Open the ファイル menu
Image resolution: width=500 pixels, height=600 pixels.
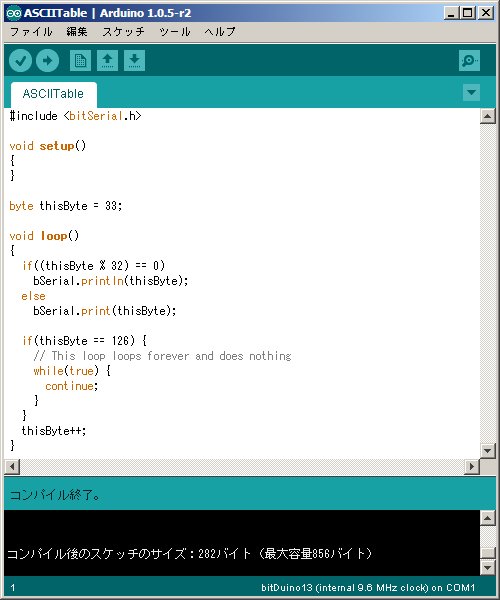pyautogui.click(x=31, y=32)
